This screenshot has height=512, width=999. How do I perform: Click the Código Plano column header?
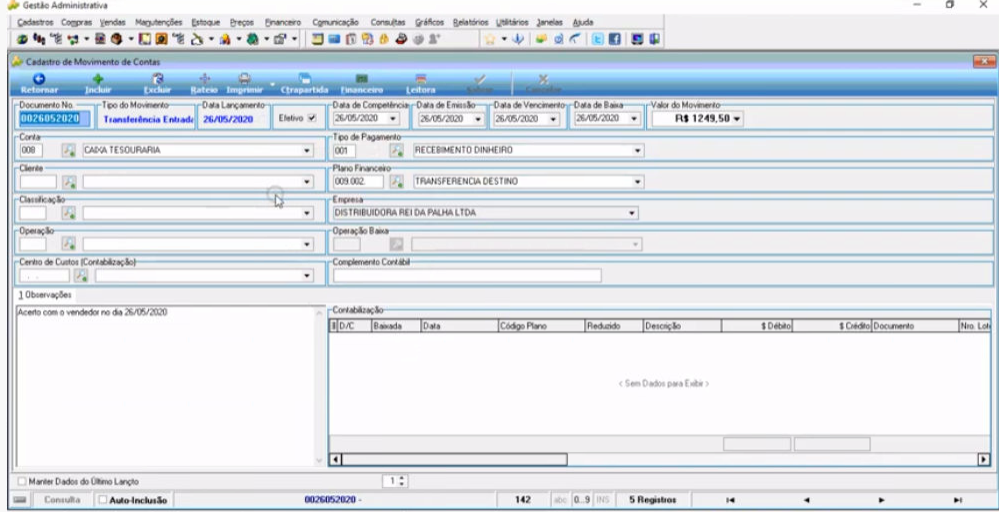click(541, 326)
